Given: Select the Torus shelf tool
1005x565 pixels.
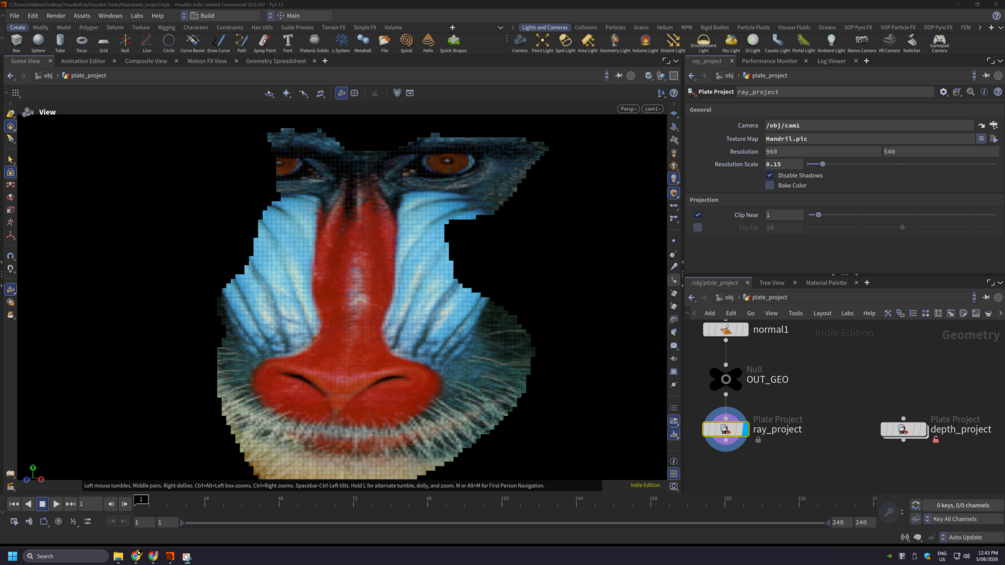Looking at the screenshot, I should [x=81, y=43].
